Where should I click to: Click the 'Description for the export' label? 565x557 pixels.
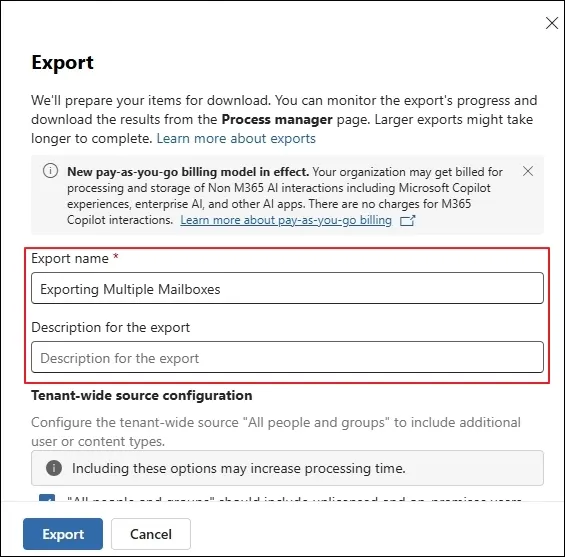(111, 327)
